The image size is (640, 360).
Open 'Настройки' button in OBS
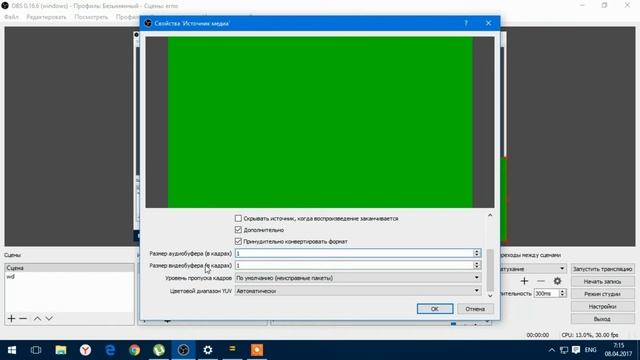(x=602, y=307)
